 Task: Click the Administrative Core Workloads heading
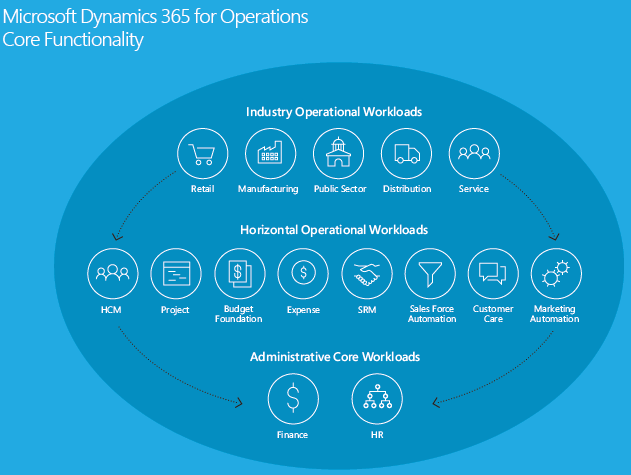[x=335, y=357]
